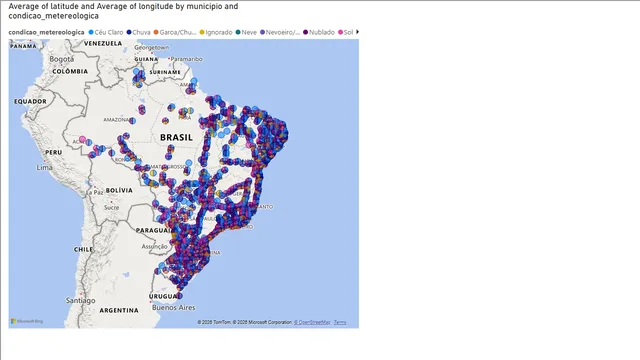Screen dimensions: 640x360
Task: Select the Ignorado legend entry
Action: click(216, 32)
